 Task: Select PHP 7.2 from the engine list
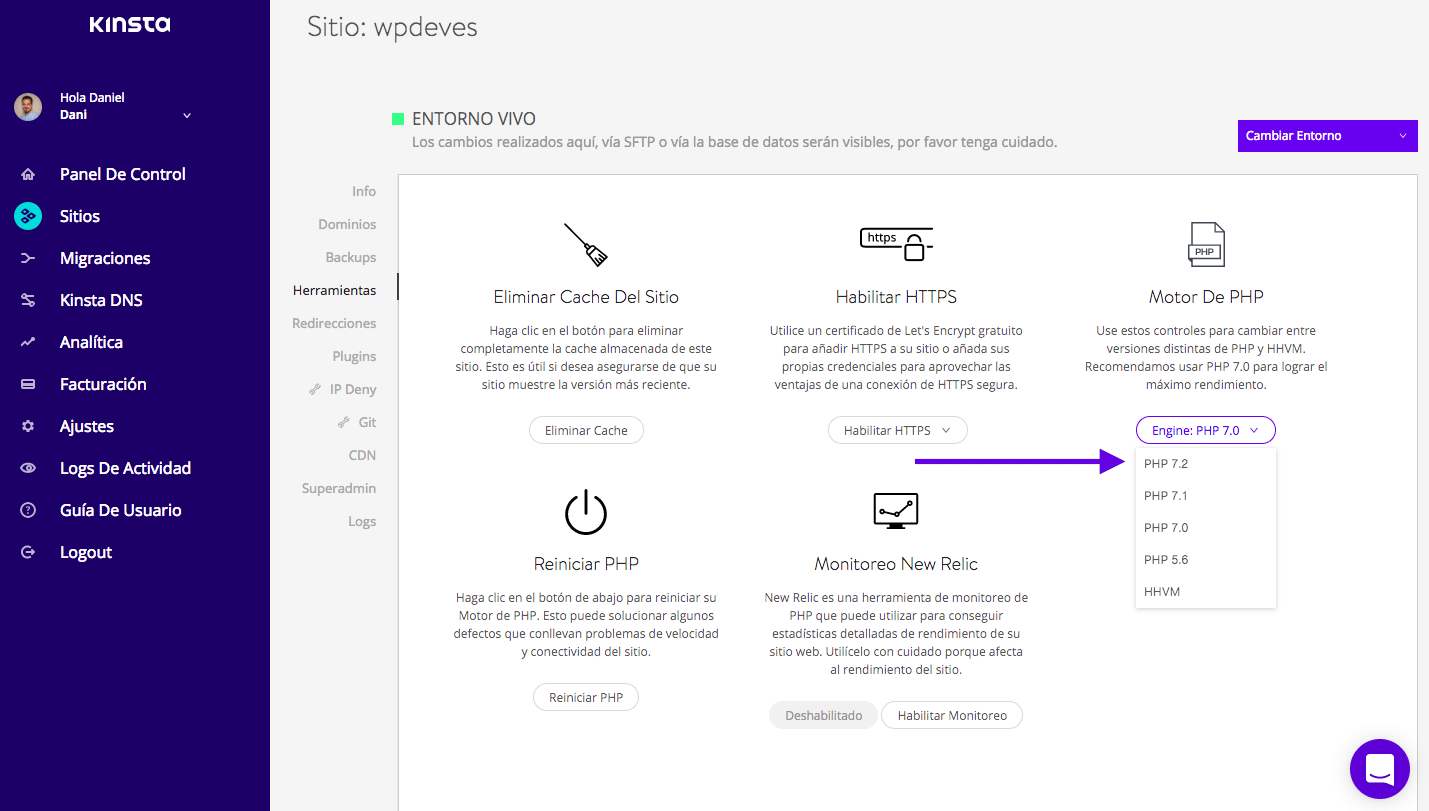[x=1166, y=464]
